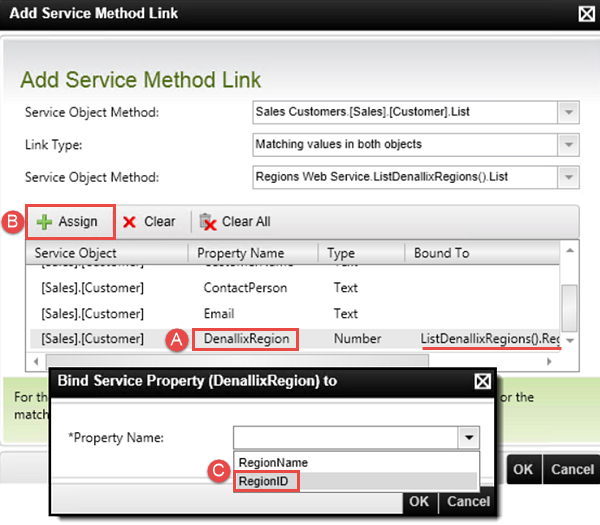Click the horizontal scrollbar thumb in grid
Image resolution: width=600 pixels, height=525 pixels.
pyautogui.click(x=237, y=361)
